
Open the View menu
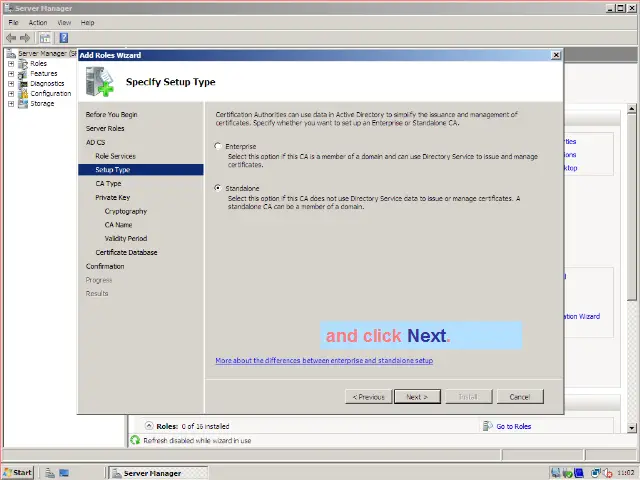[64, 22]
